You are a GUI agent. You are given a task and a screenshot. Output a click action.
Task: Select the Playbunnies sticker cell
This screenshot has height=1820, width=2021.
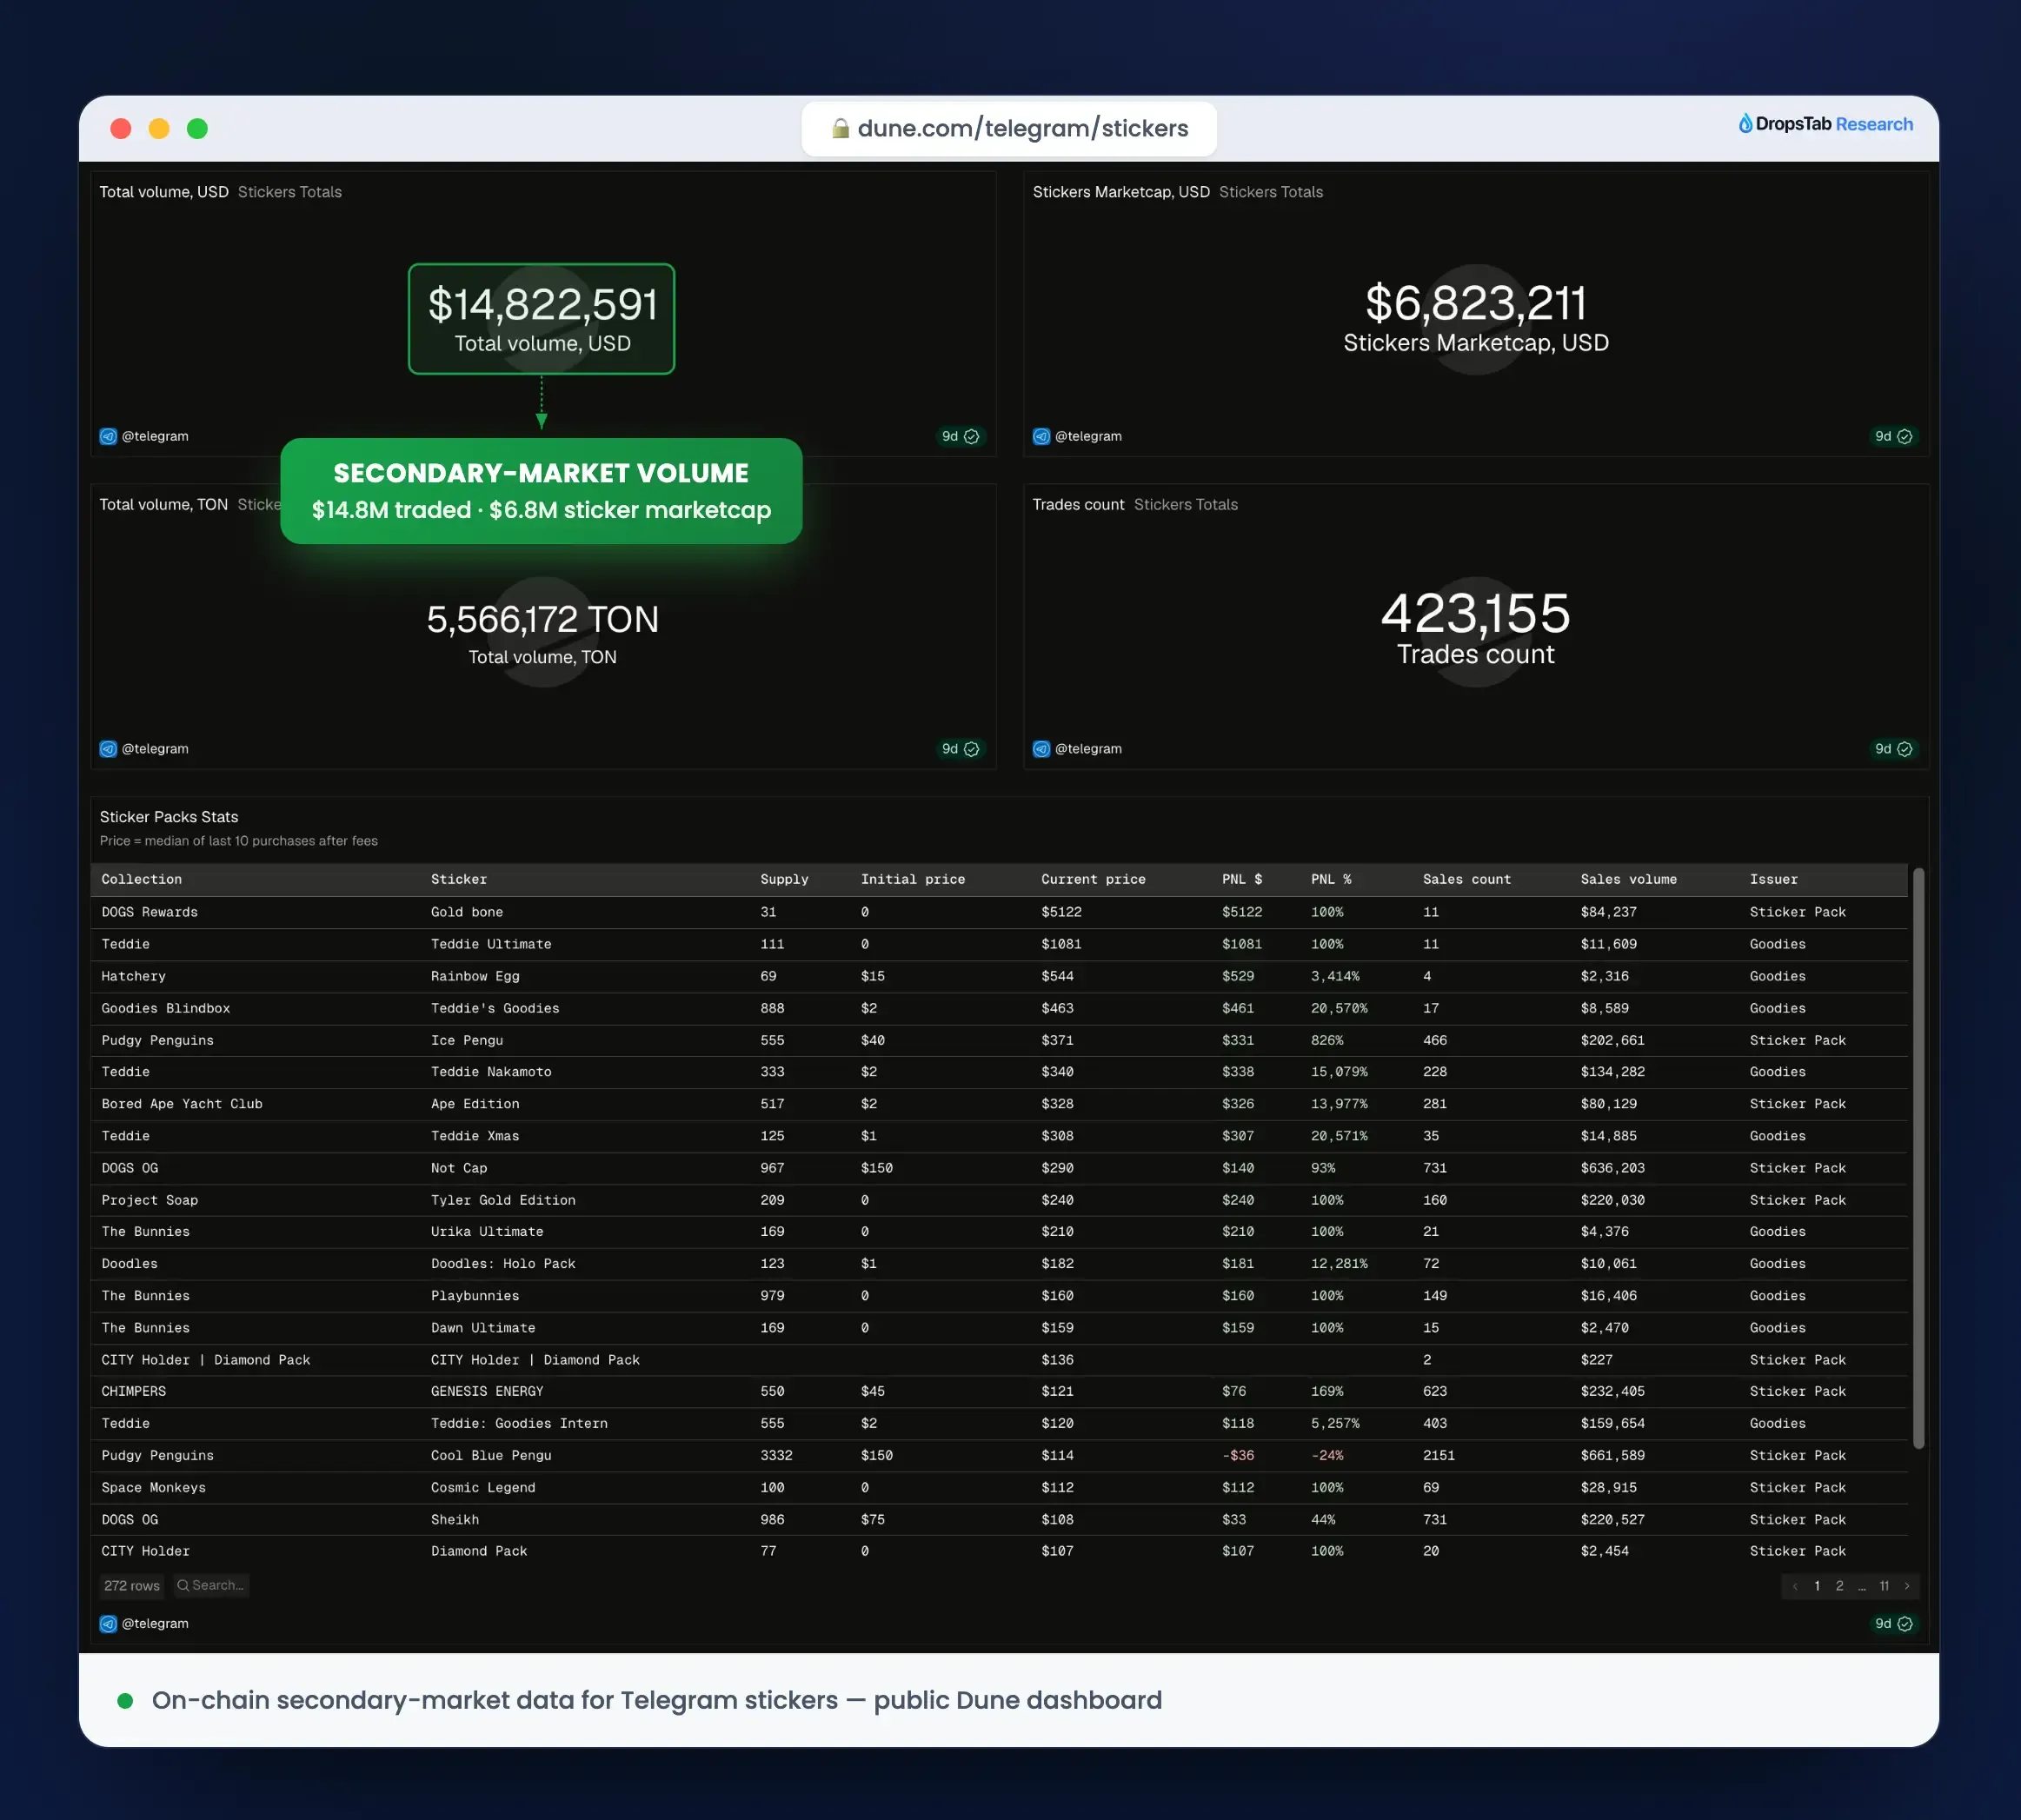click(x=475, y=1296)
